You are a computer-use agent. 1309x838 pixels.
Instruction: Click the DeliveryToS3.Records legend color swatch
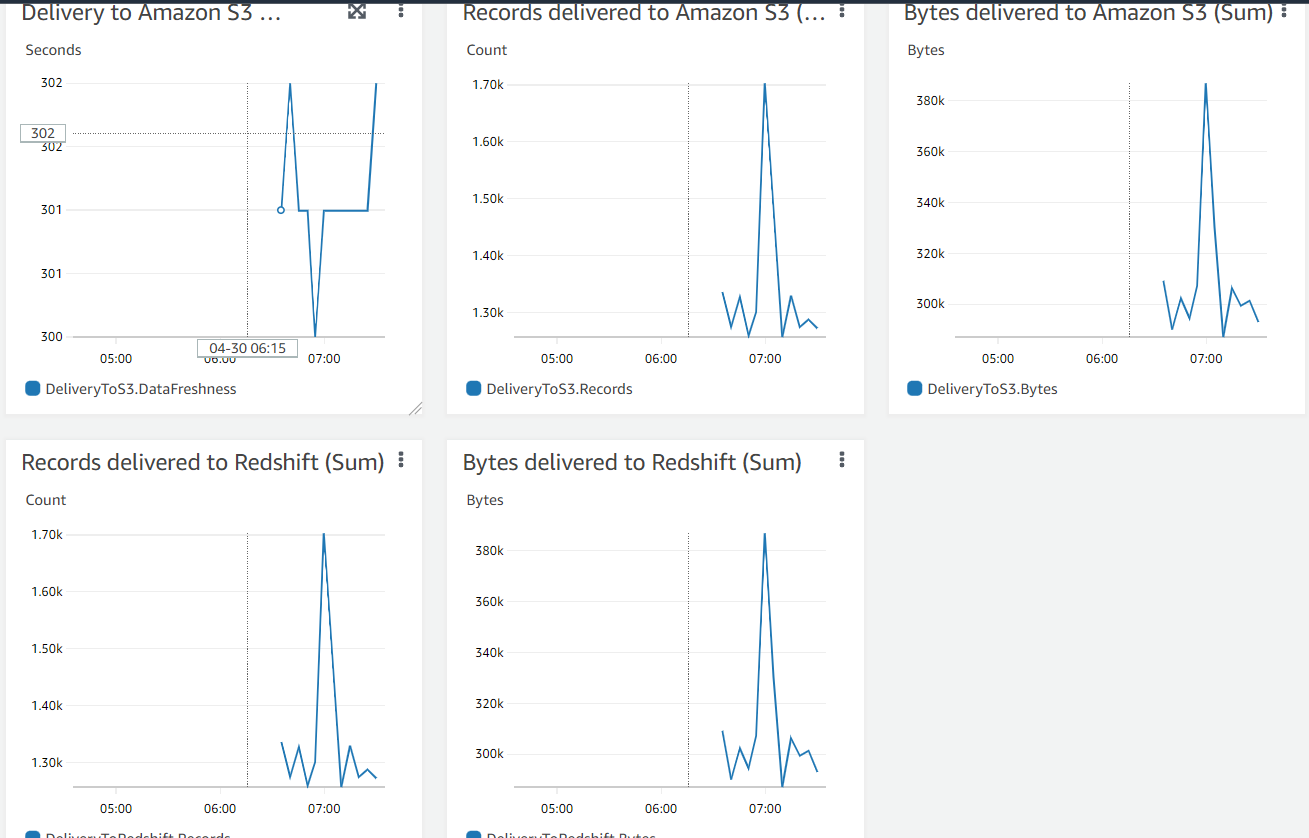pyautogui.click(x=473, y=388)
